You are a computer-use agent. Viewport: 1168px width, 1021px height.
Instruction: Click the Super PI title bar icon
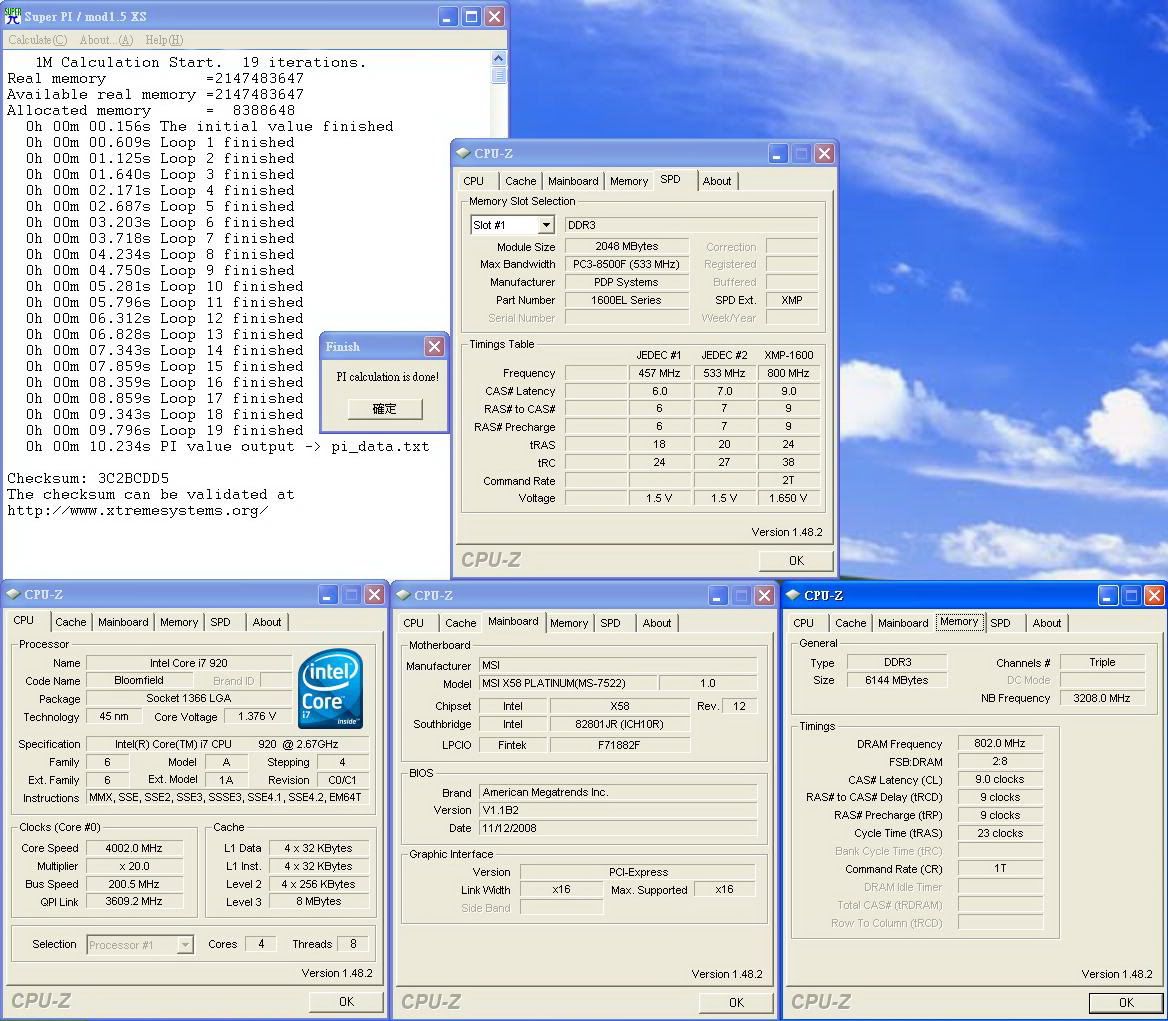[13, 16]
